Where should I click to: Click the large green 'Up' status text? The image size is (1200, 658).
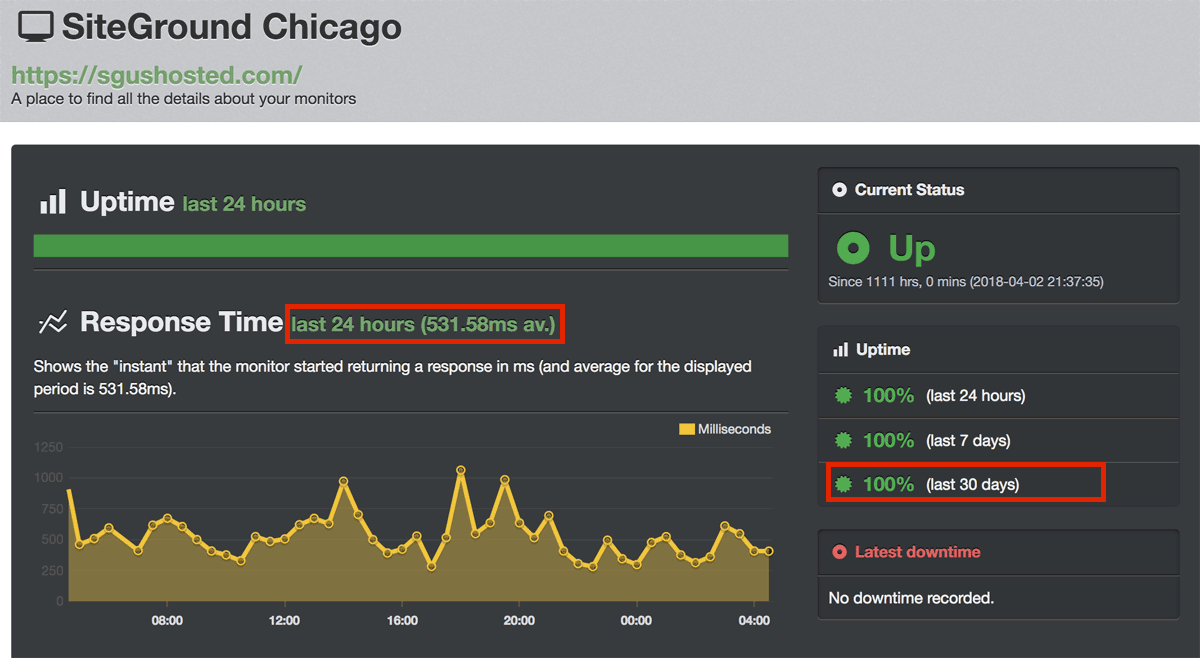912,247
